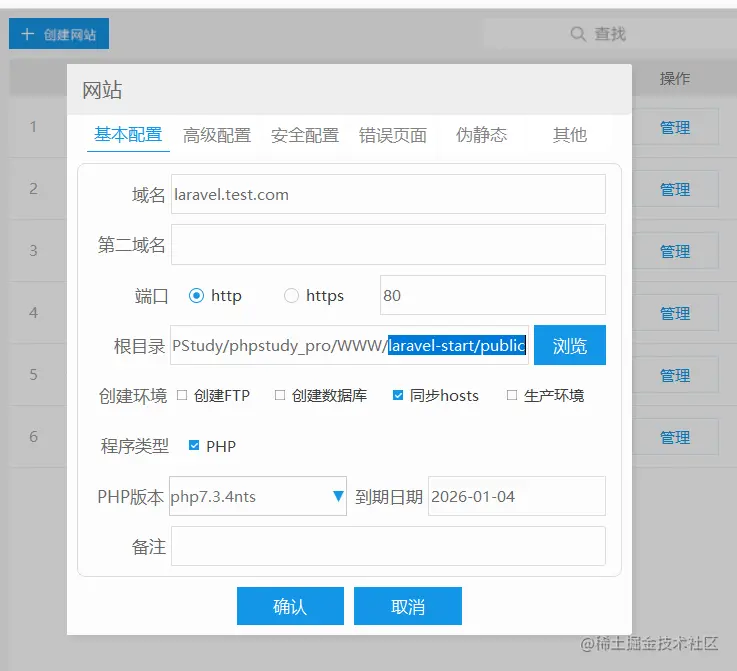Image resolution: width=737 pixels, height=671 pixels.
Task: Click the 确认 confirm button
Action: [290, 606]
